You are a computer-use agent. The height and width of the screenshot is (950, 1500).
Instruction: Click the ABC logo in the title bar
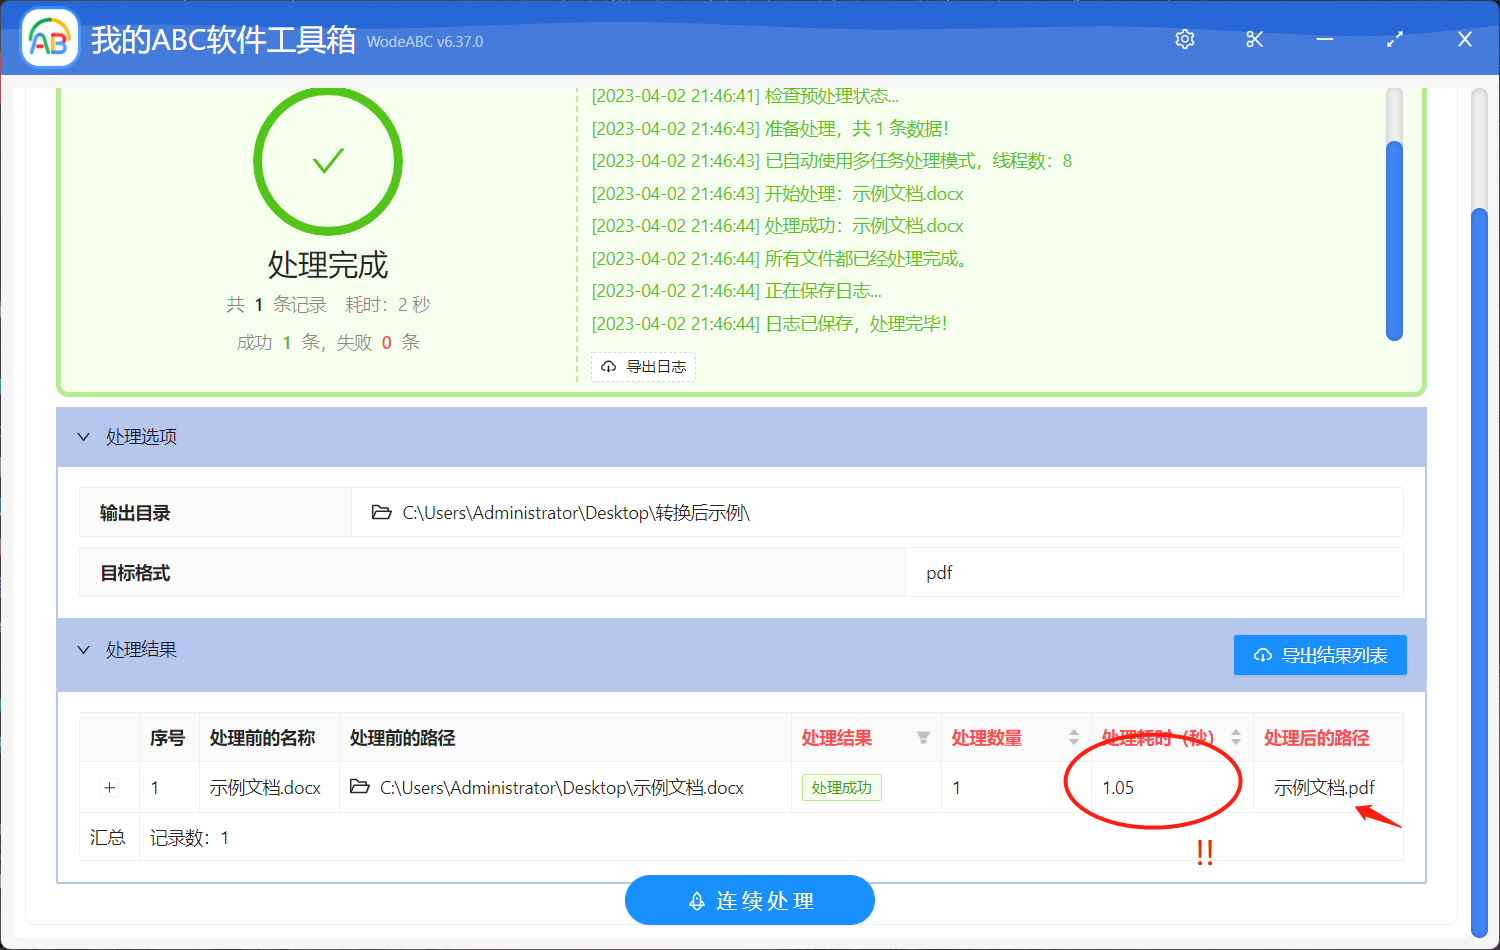pos(49,38)
